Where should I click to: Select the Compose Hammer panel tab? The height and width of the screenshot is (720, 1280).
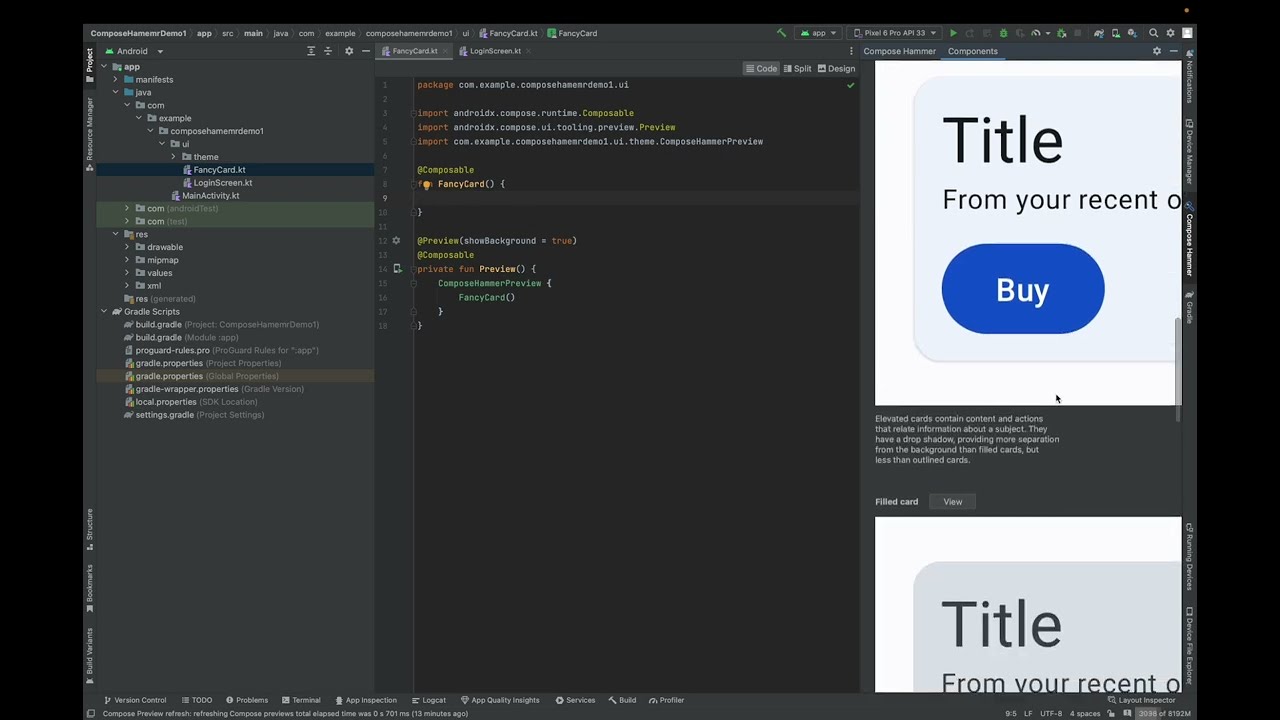point(900,51)
